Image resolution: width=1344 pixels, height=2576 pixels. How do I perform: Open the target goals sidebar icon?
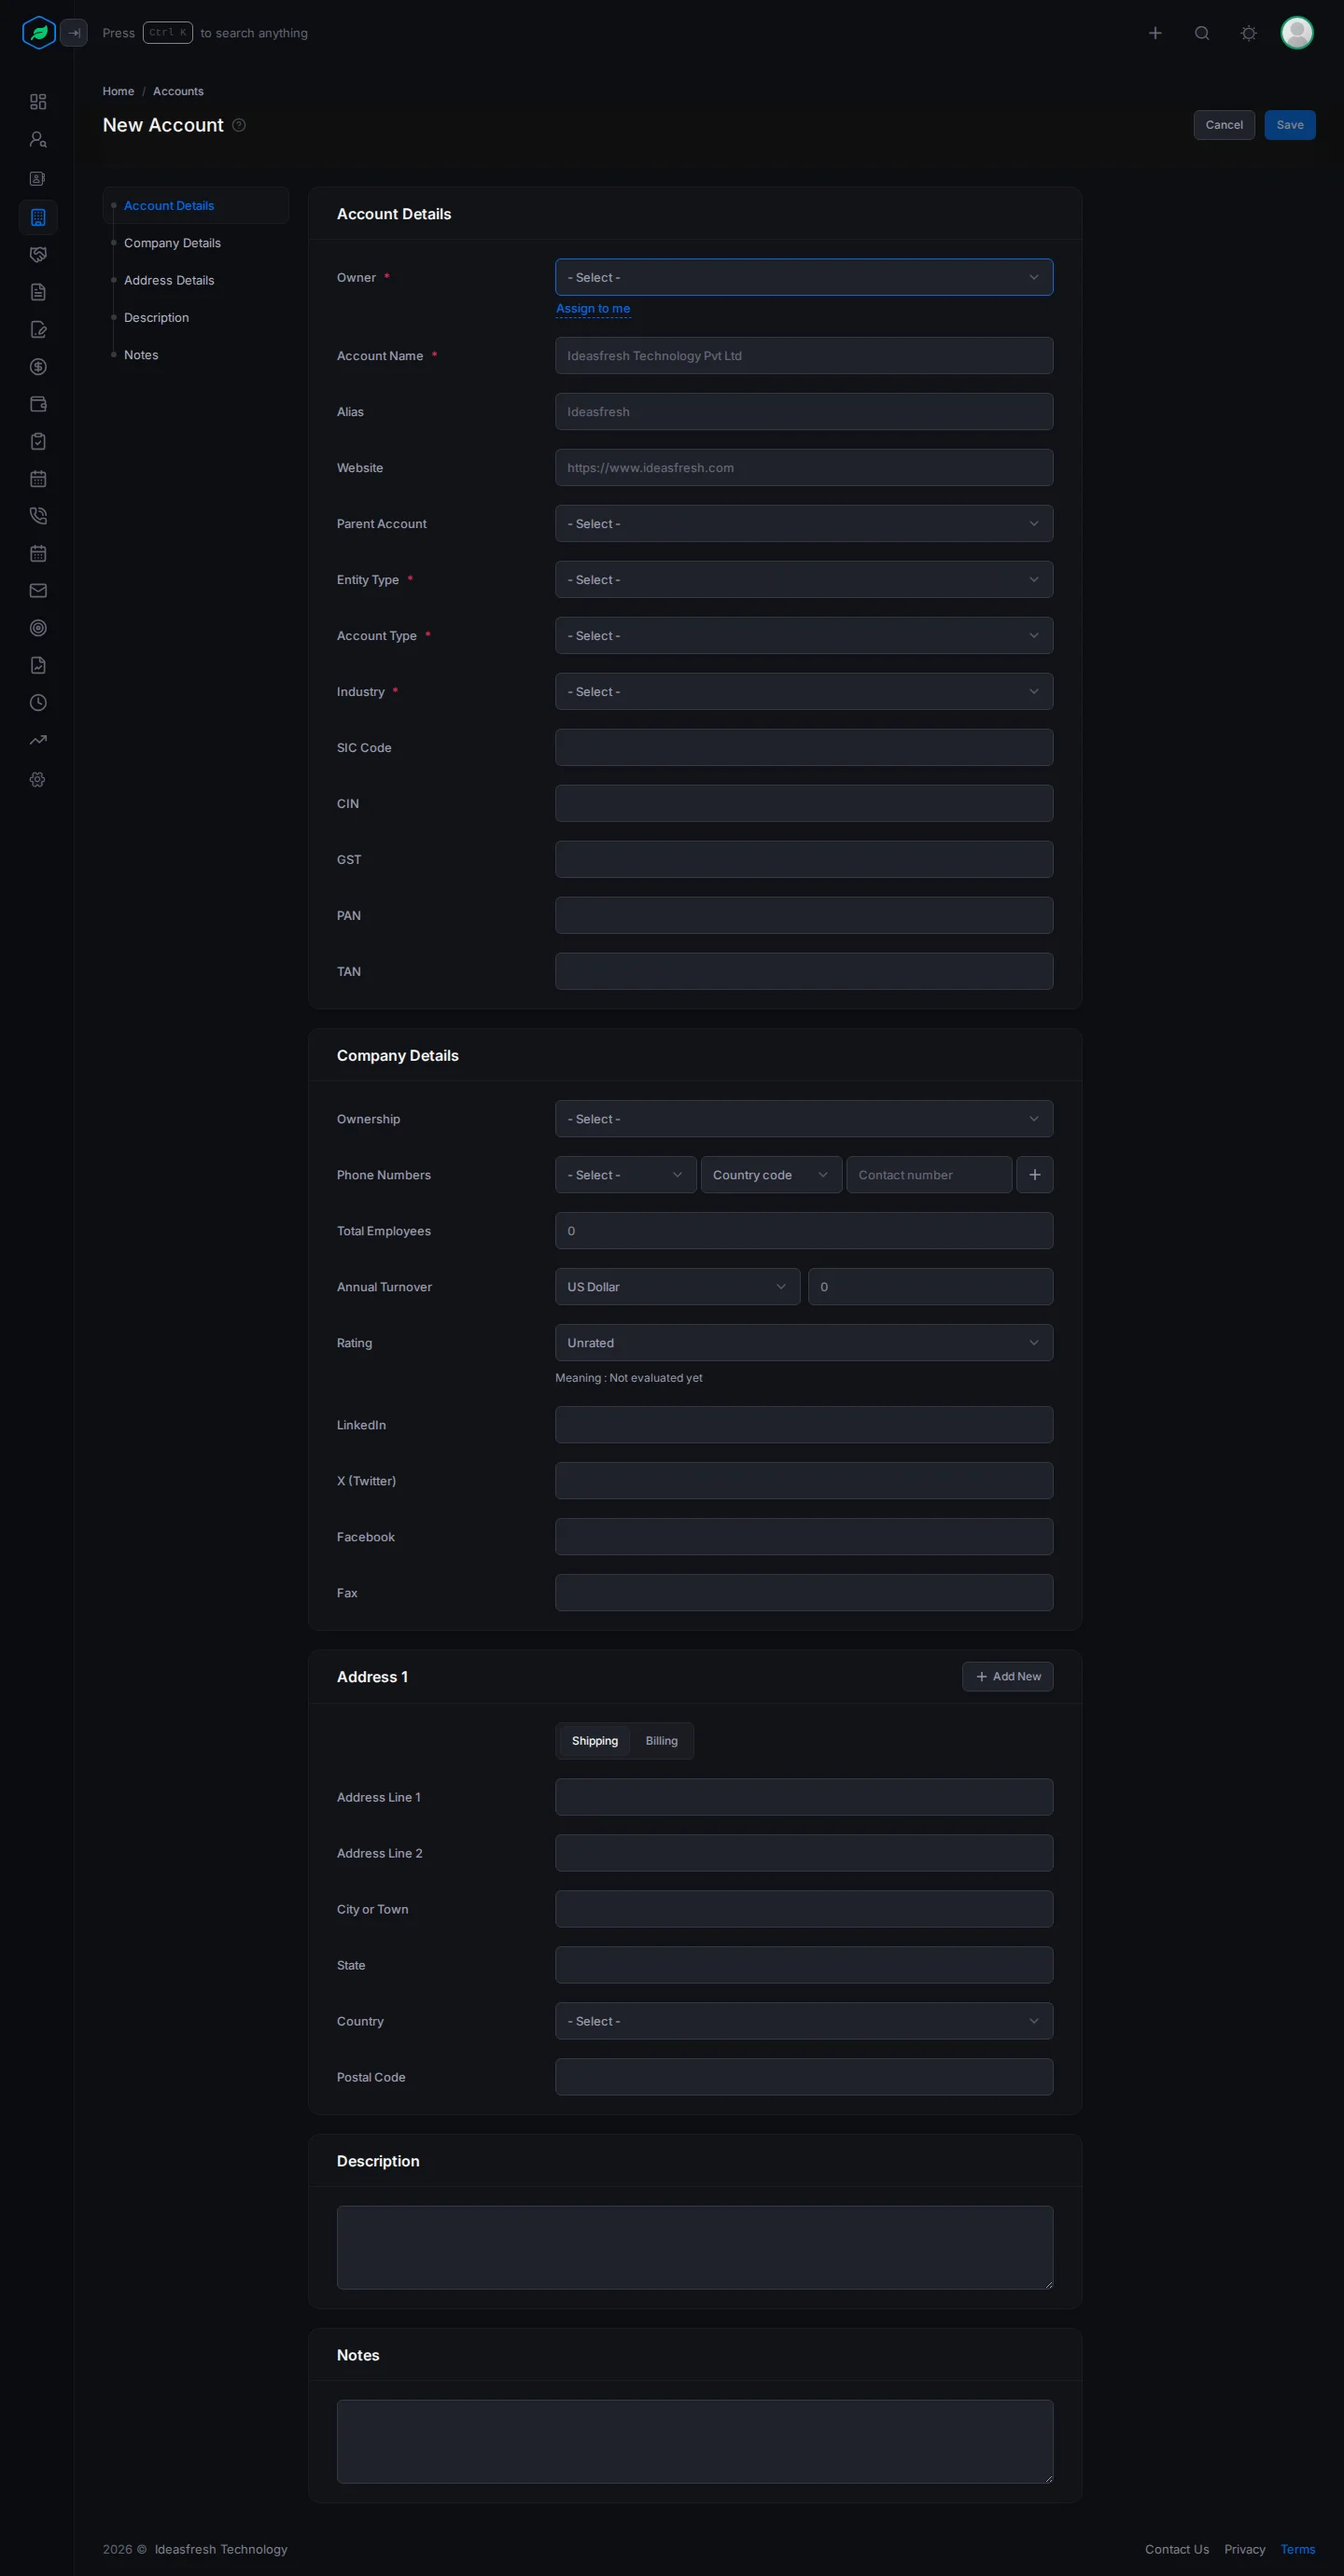[x=38, y=628]
